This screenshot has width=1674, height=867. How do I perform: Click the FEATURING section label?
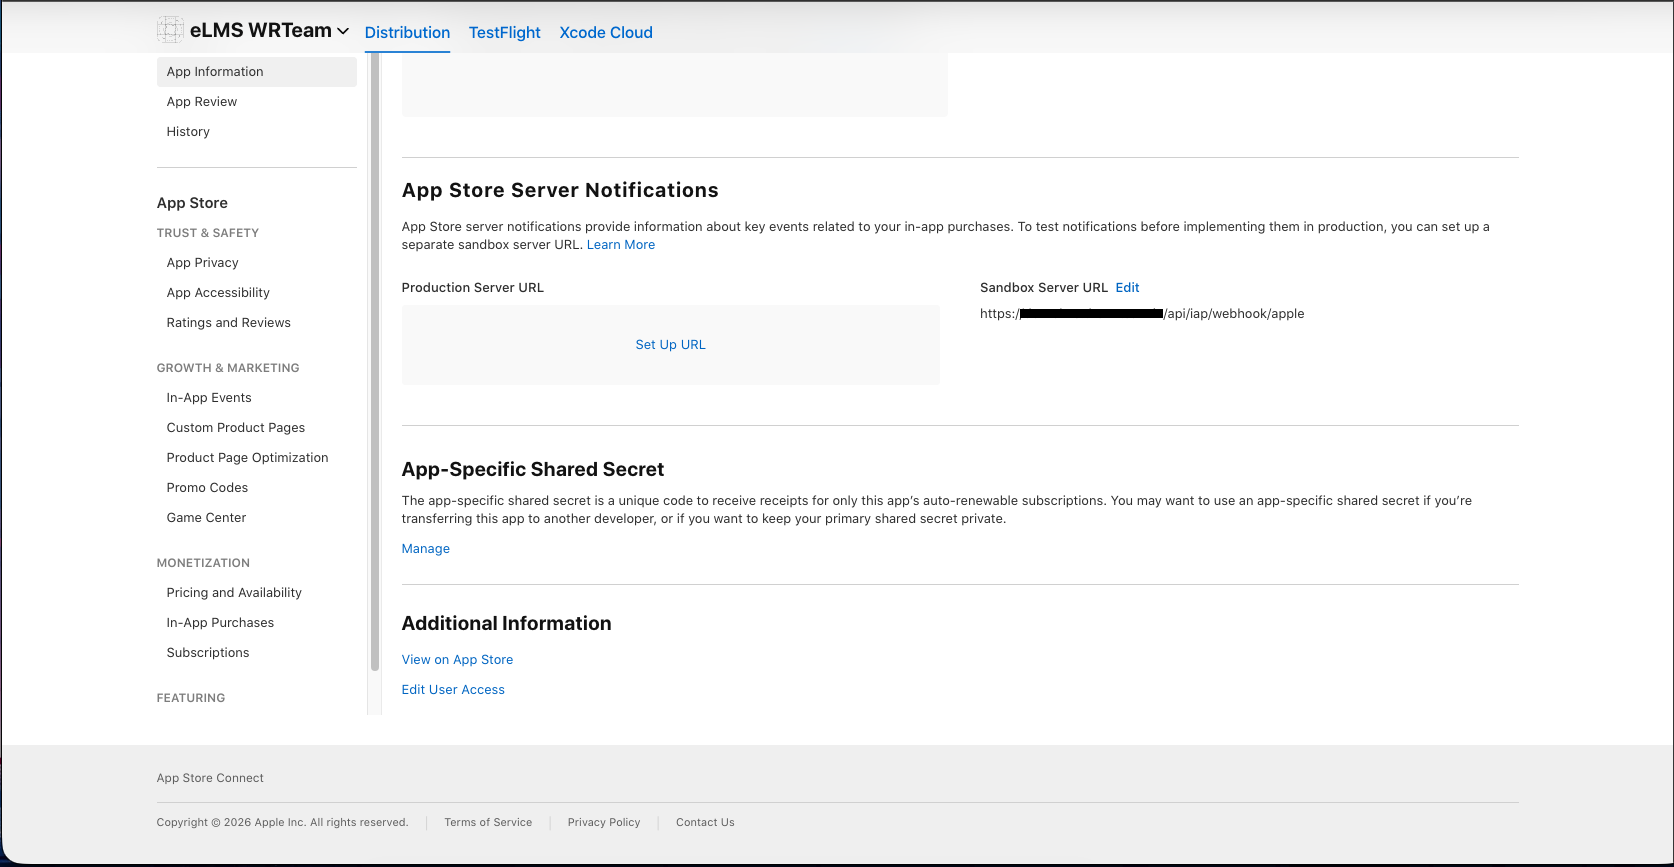pos(191,698)
